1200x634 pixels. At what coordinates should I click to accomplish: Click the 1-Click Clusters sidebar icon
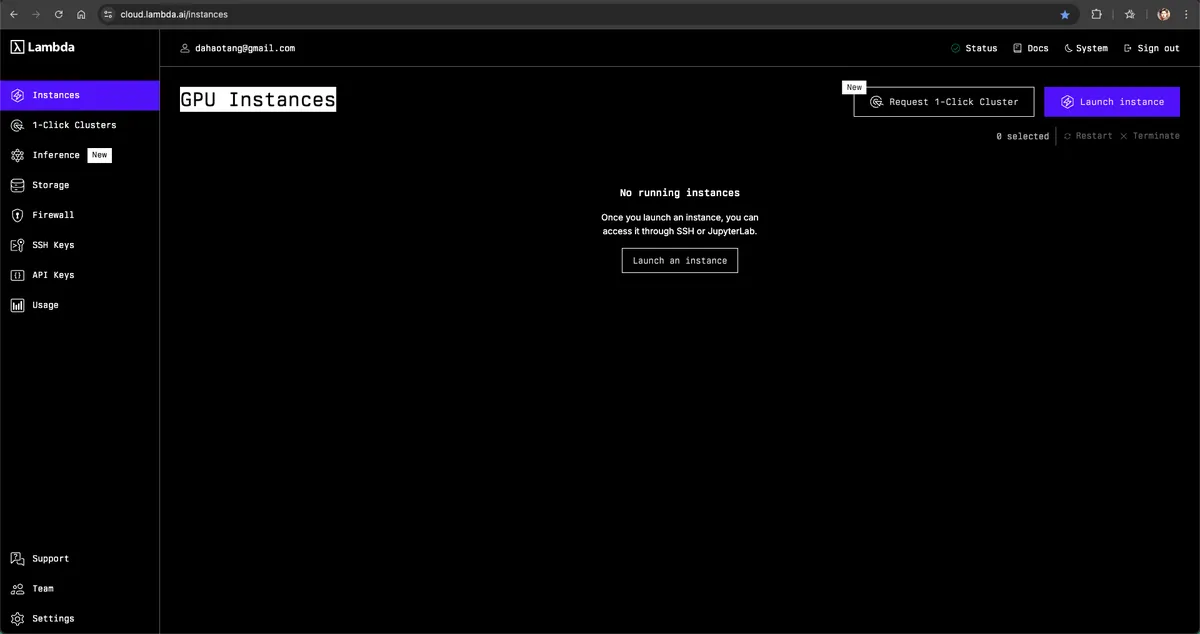pos(17,126)
